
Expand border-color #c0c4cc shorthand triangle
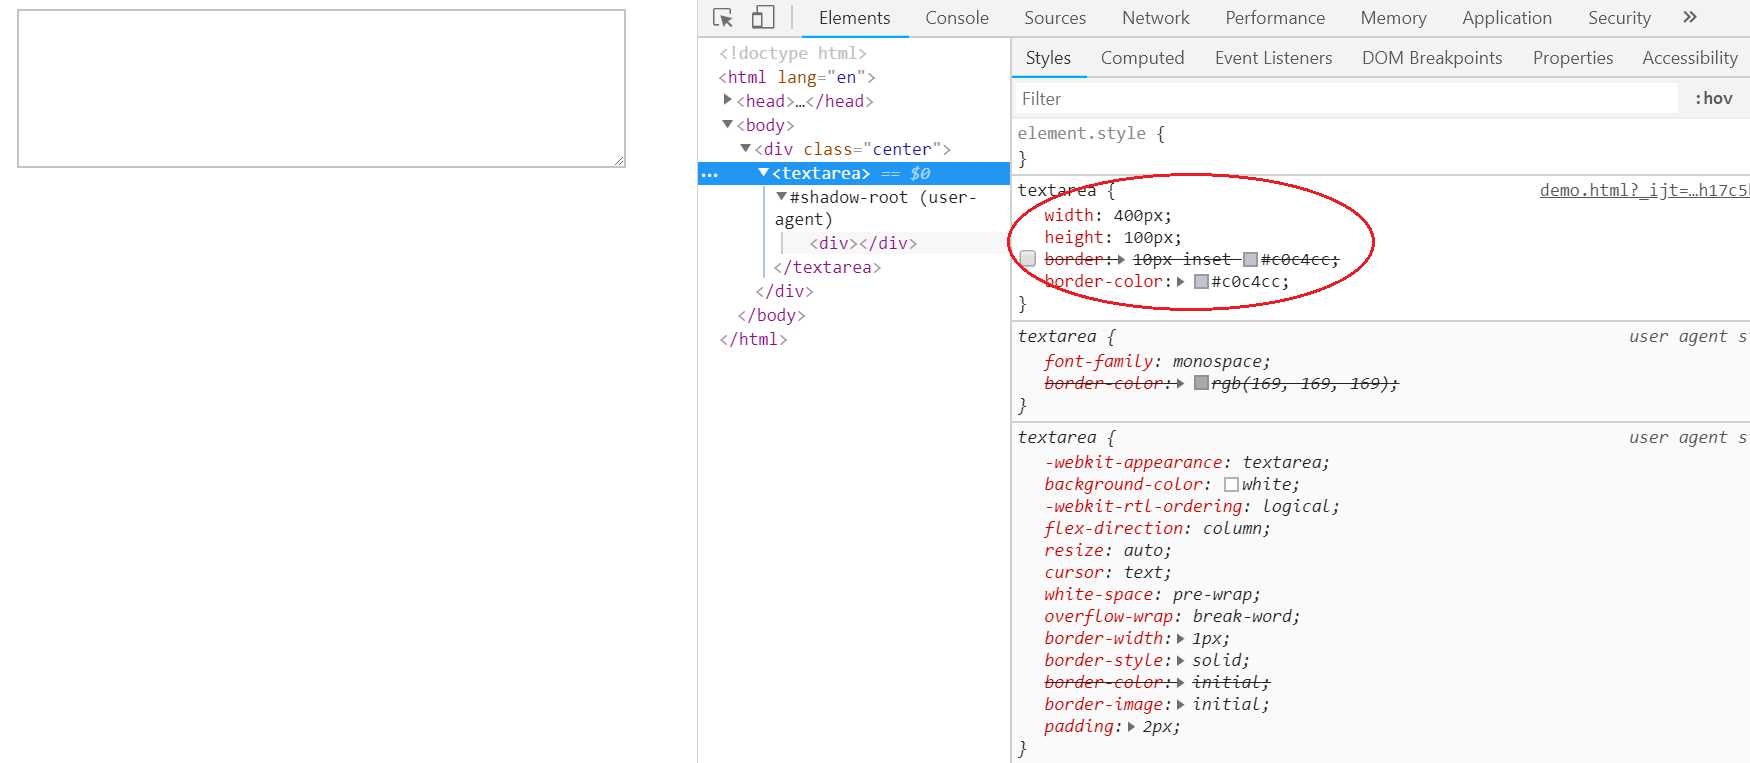tap(1181, 281)
